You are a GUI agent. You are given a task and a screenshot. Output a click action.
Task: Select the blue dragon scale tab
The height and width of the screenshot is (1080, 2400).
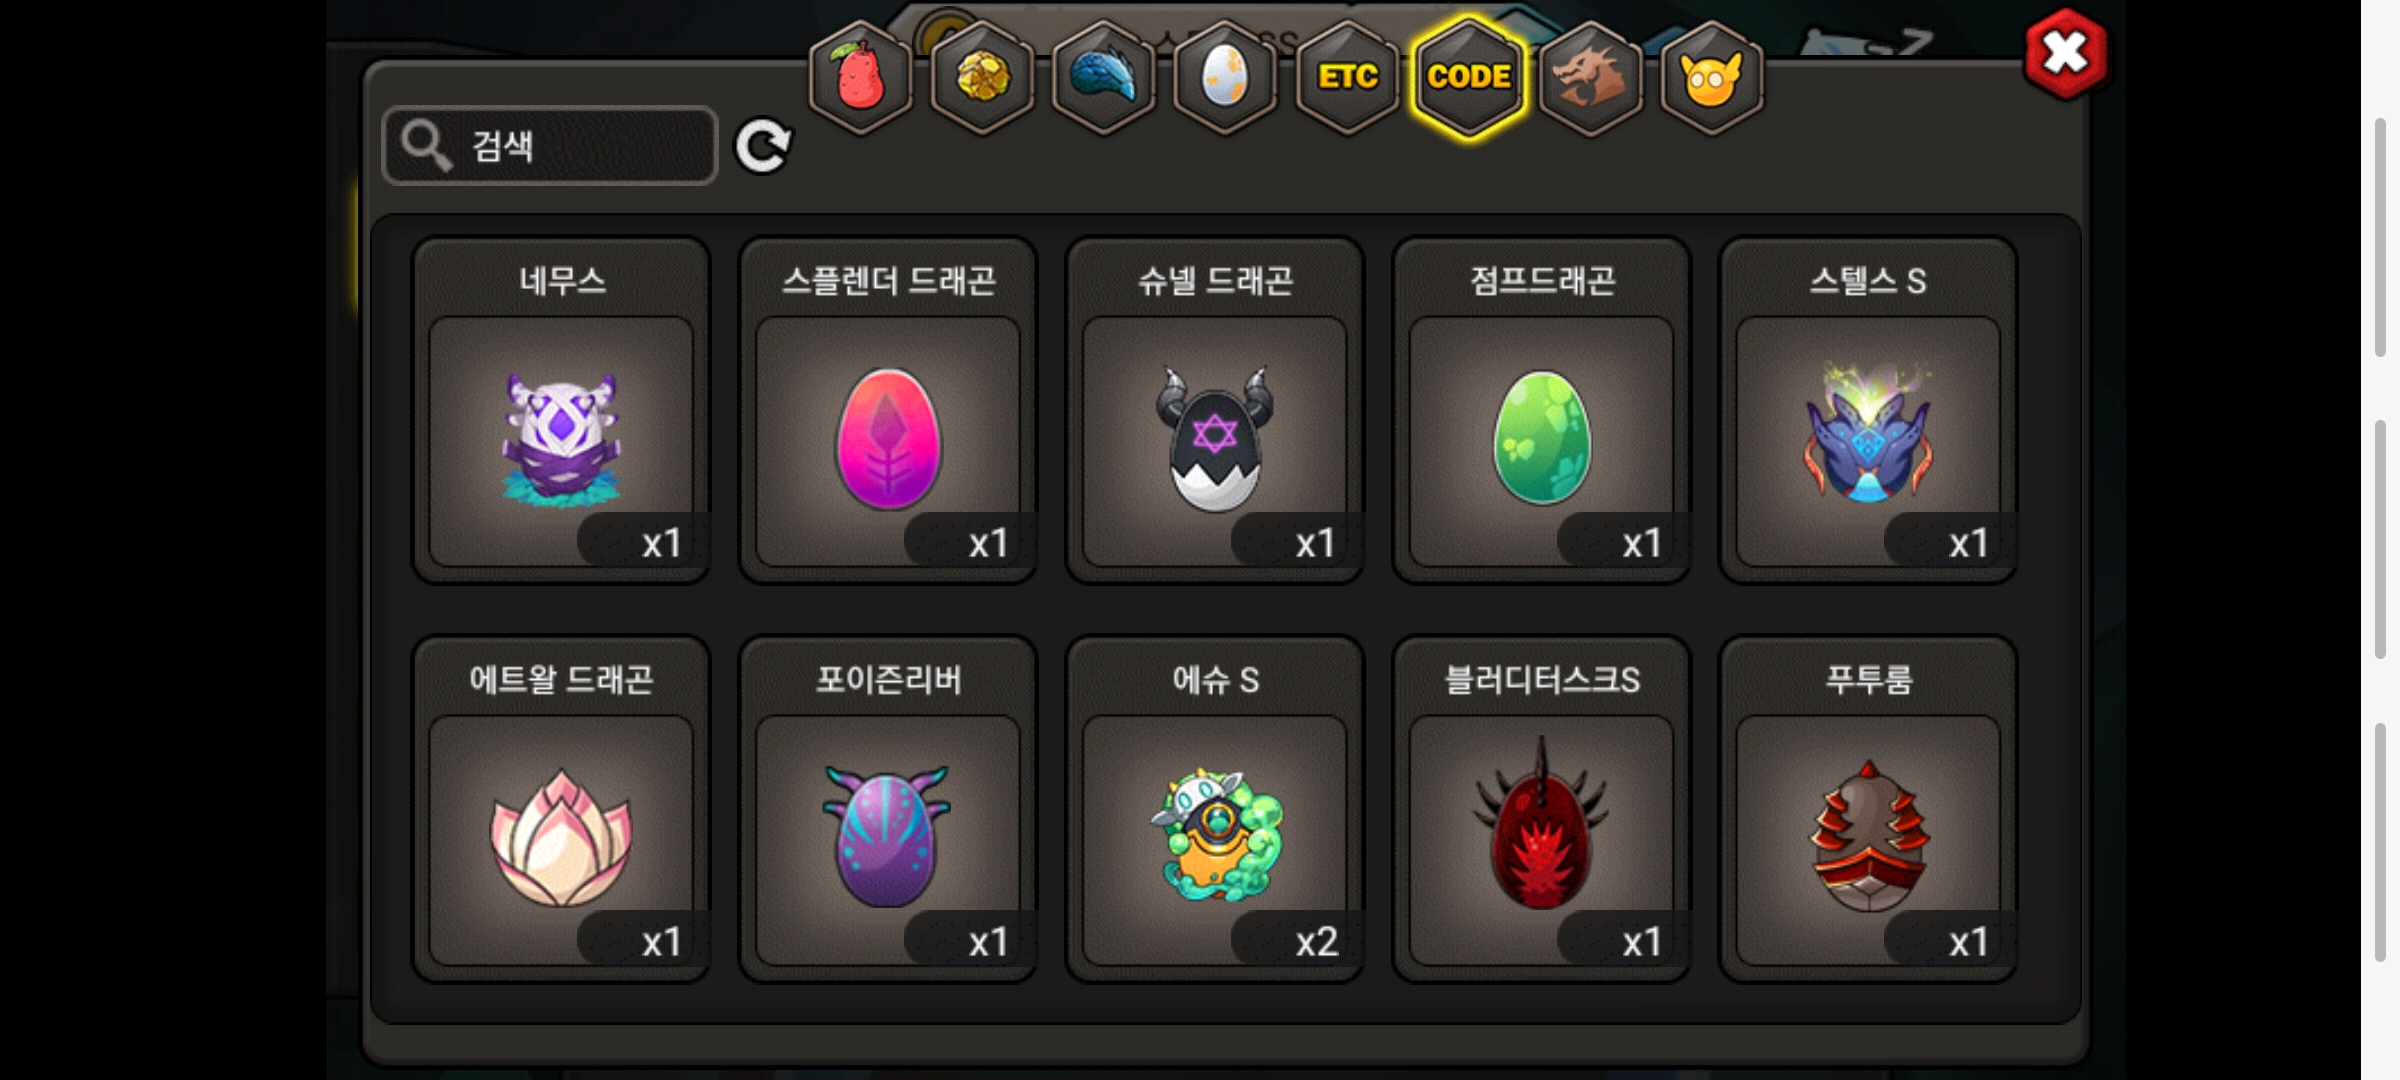pos(1104,77)
